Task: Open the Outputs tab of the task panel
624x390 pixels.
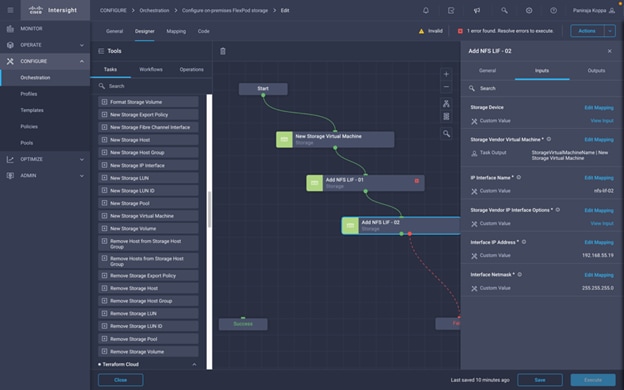Action: pos(596,70)
